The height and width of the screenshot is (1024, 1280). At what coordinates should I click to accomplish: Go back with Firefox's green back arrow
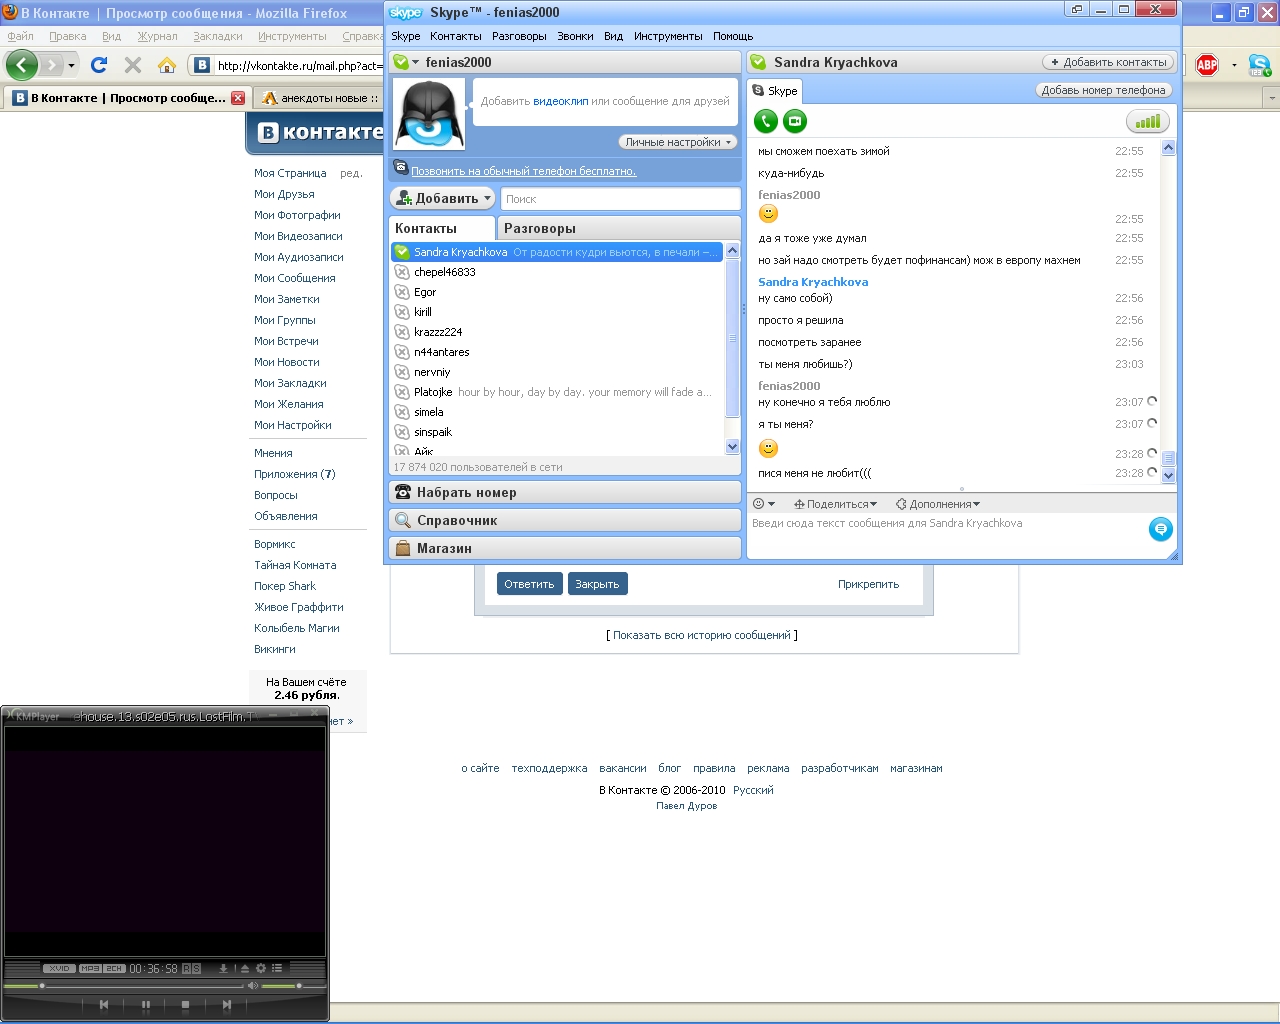click(22, 65)
